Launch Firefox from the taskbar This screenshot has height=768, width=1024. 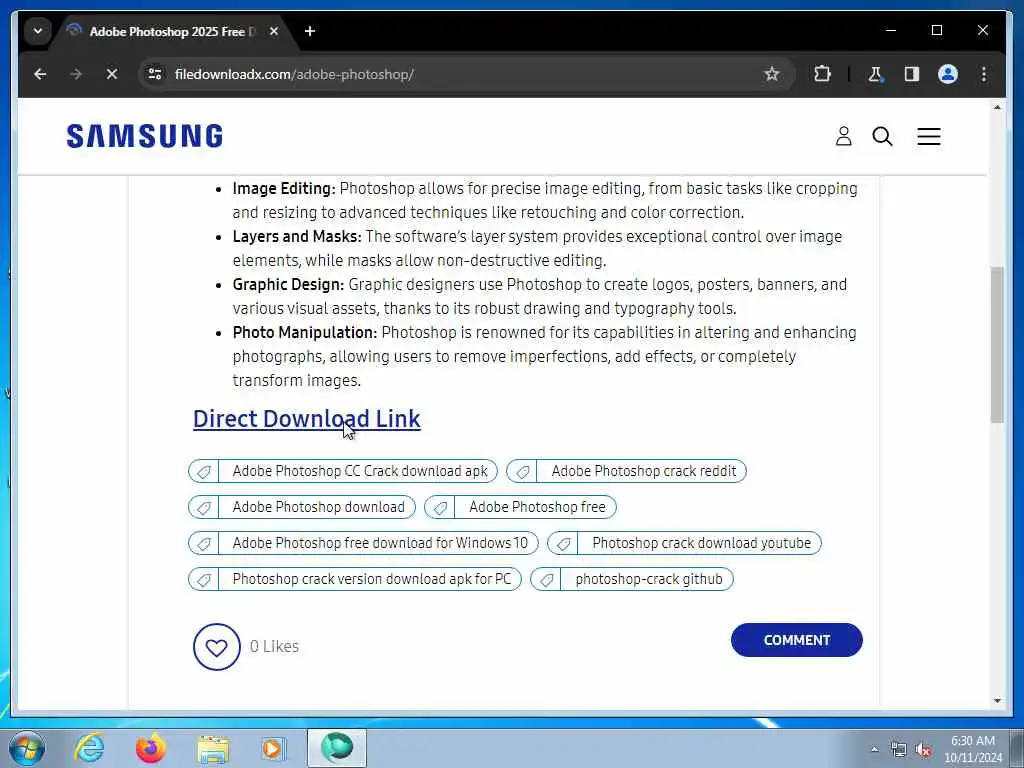pos(151,748)
